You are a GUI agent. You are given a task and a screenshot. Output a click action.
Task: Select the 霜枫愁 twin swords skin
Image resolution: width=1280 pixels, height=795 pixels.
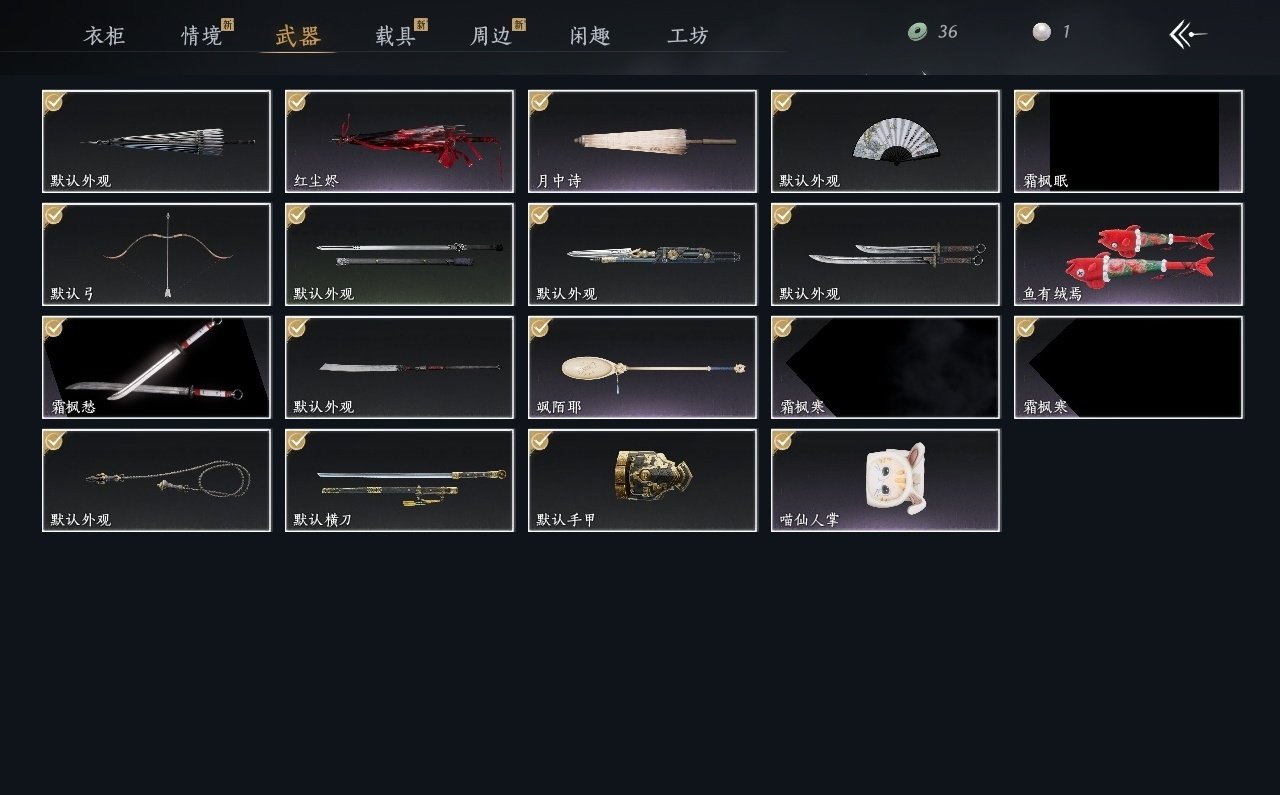point(156,367)
